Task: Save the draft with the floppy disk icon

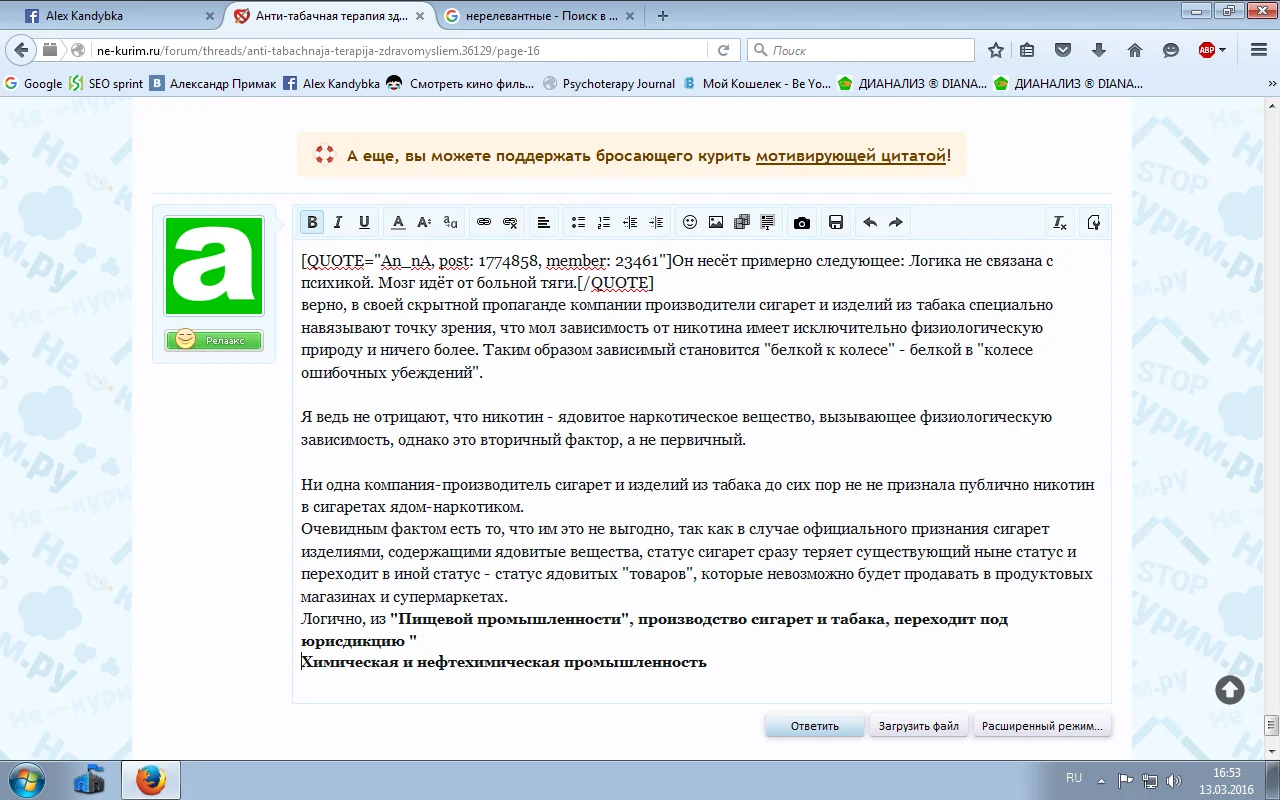Action: click(x=836, y=222)
